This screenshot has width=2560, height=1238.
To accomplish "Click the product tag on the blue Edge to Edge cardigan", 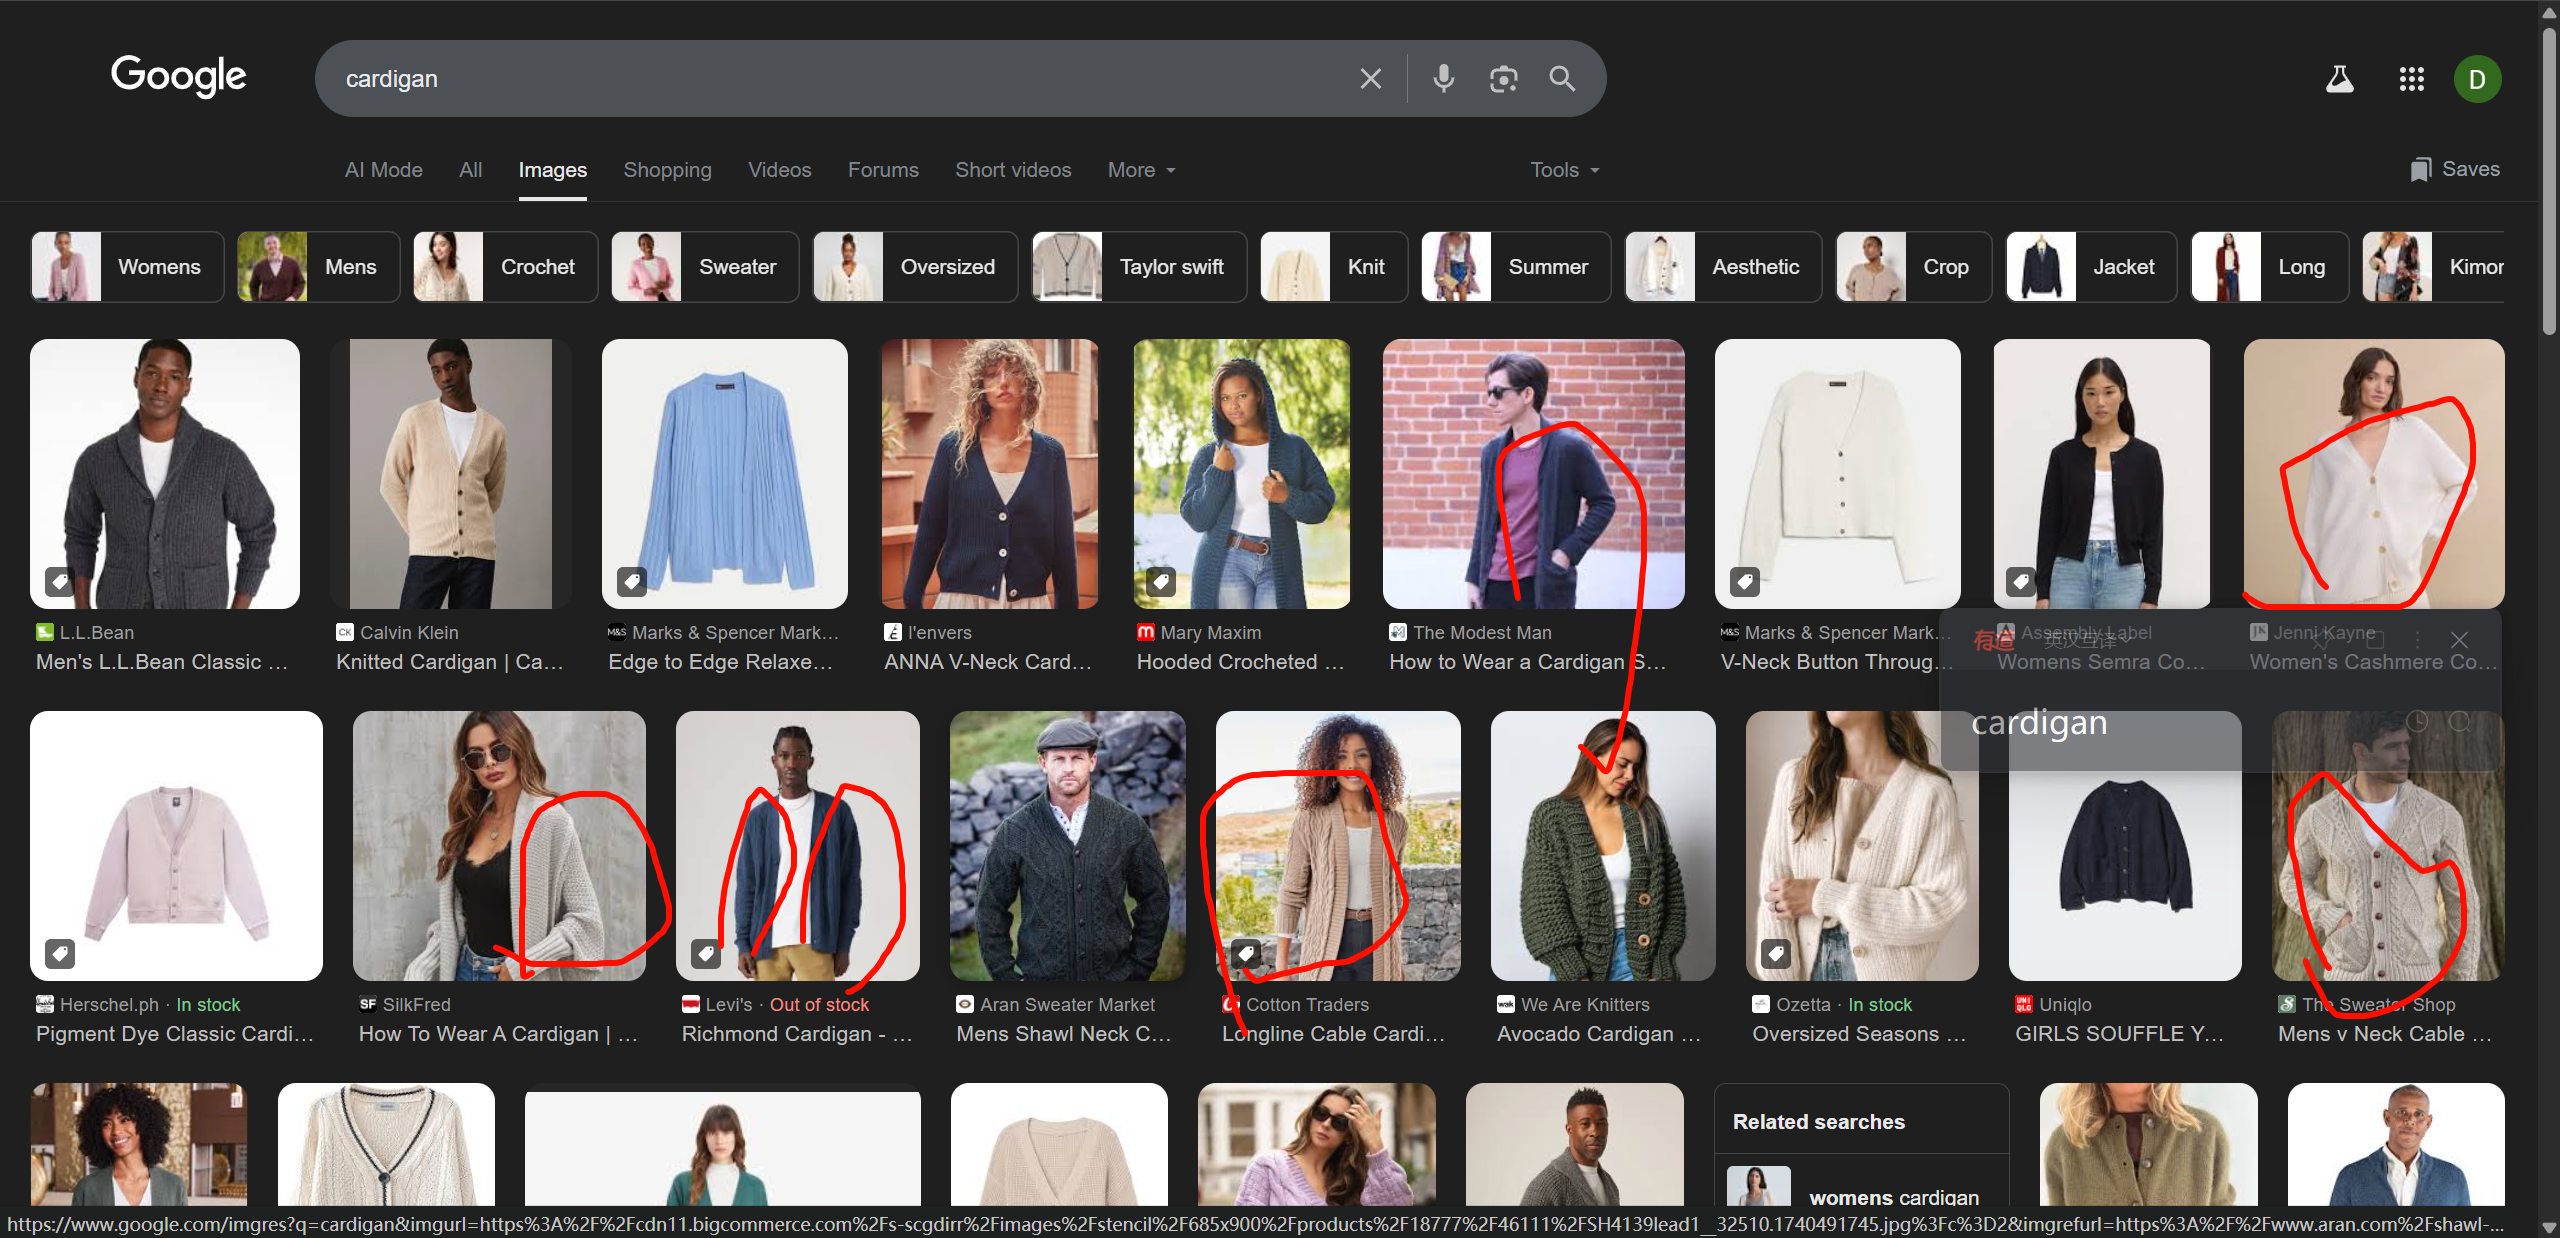I will (x=632, y=580).
